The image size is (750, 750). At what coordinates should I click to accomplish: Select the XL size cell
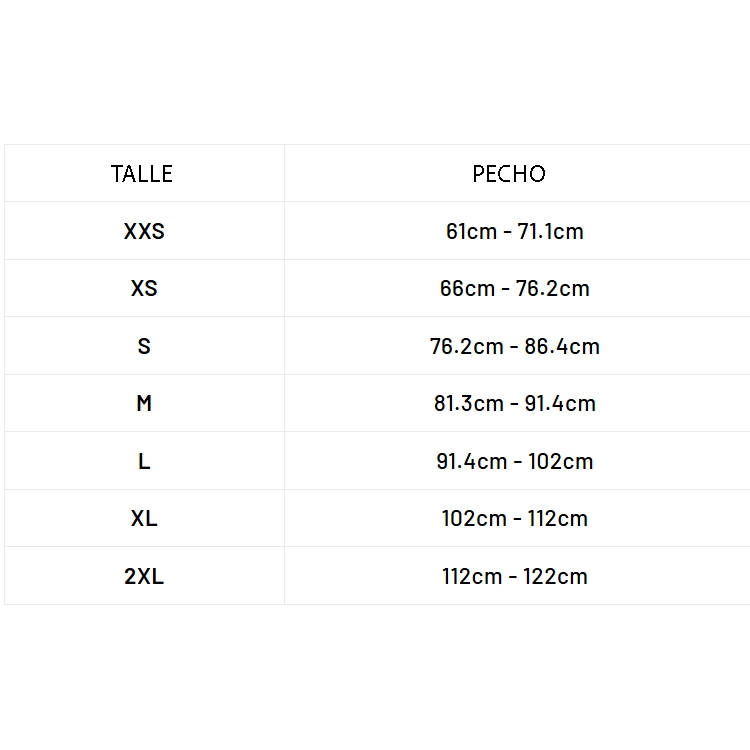coord(144,519)
